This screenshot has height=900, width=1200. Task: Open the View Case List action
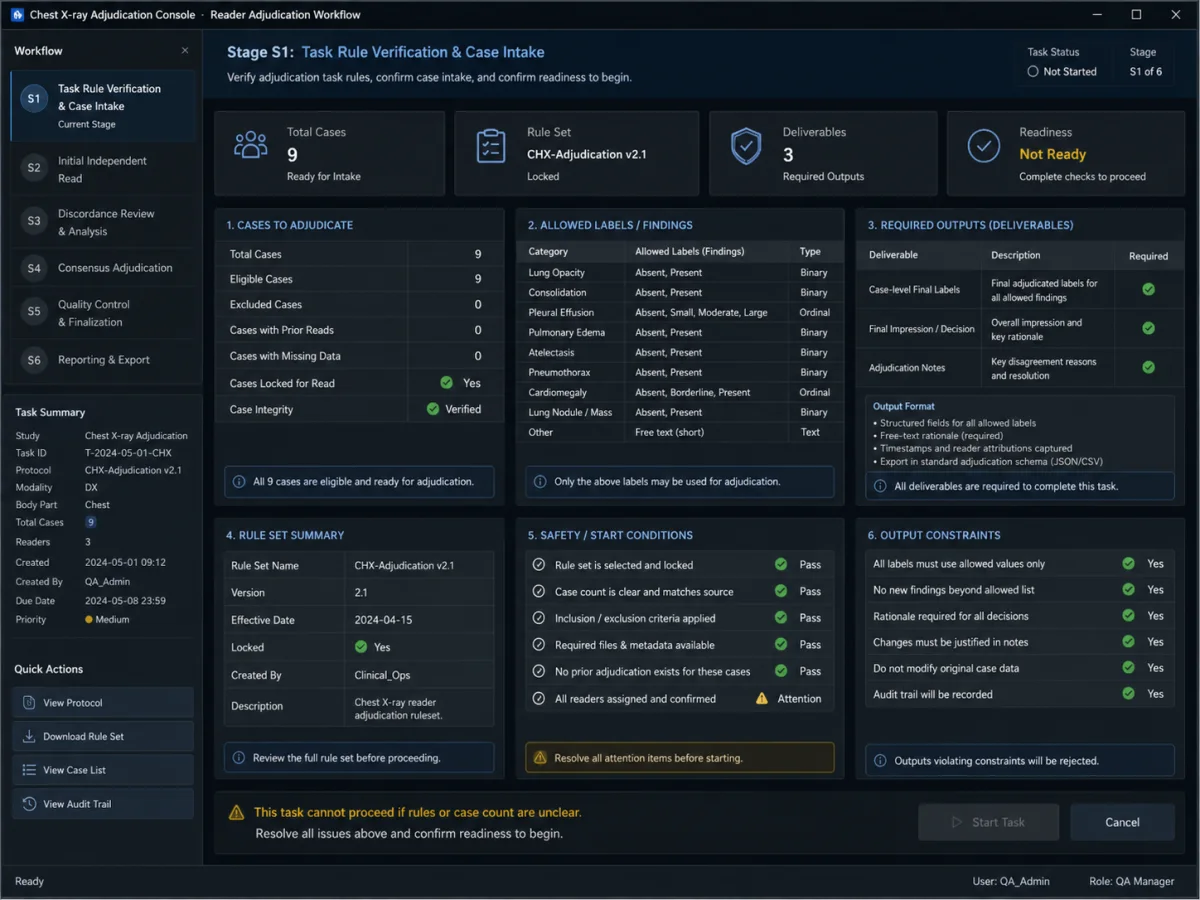pyautogui.click(x=102, y=770)
